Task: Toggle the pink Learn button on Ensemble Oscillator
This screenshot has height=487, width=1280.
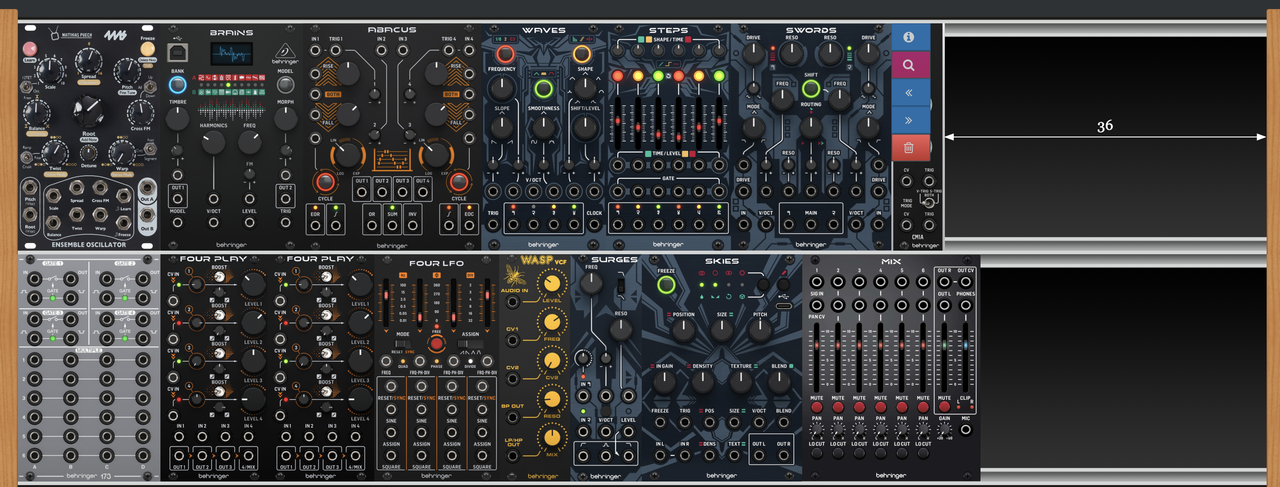Action: pos(28,49)
